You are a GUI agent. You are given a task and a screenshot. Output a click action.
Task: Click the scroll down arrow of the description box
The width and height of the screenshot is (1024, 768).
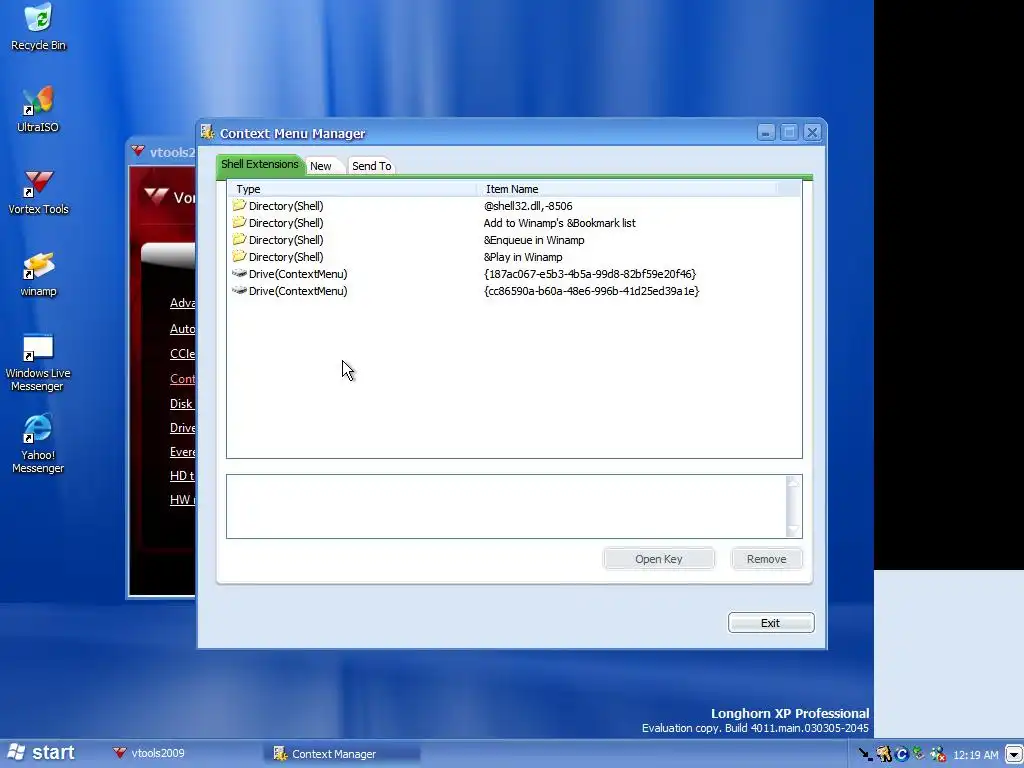793,530
